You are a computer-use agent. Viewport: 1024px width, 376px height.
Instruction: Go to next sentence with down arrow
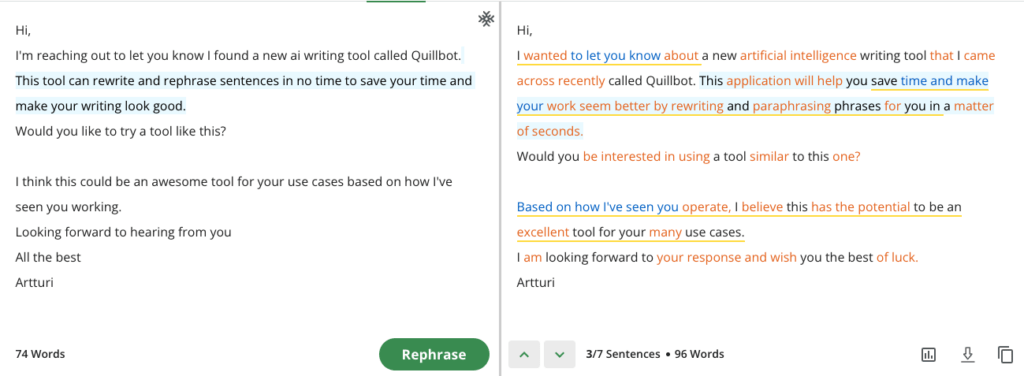[559, 354]
